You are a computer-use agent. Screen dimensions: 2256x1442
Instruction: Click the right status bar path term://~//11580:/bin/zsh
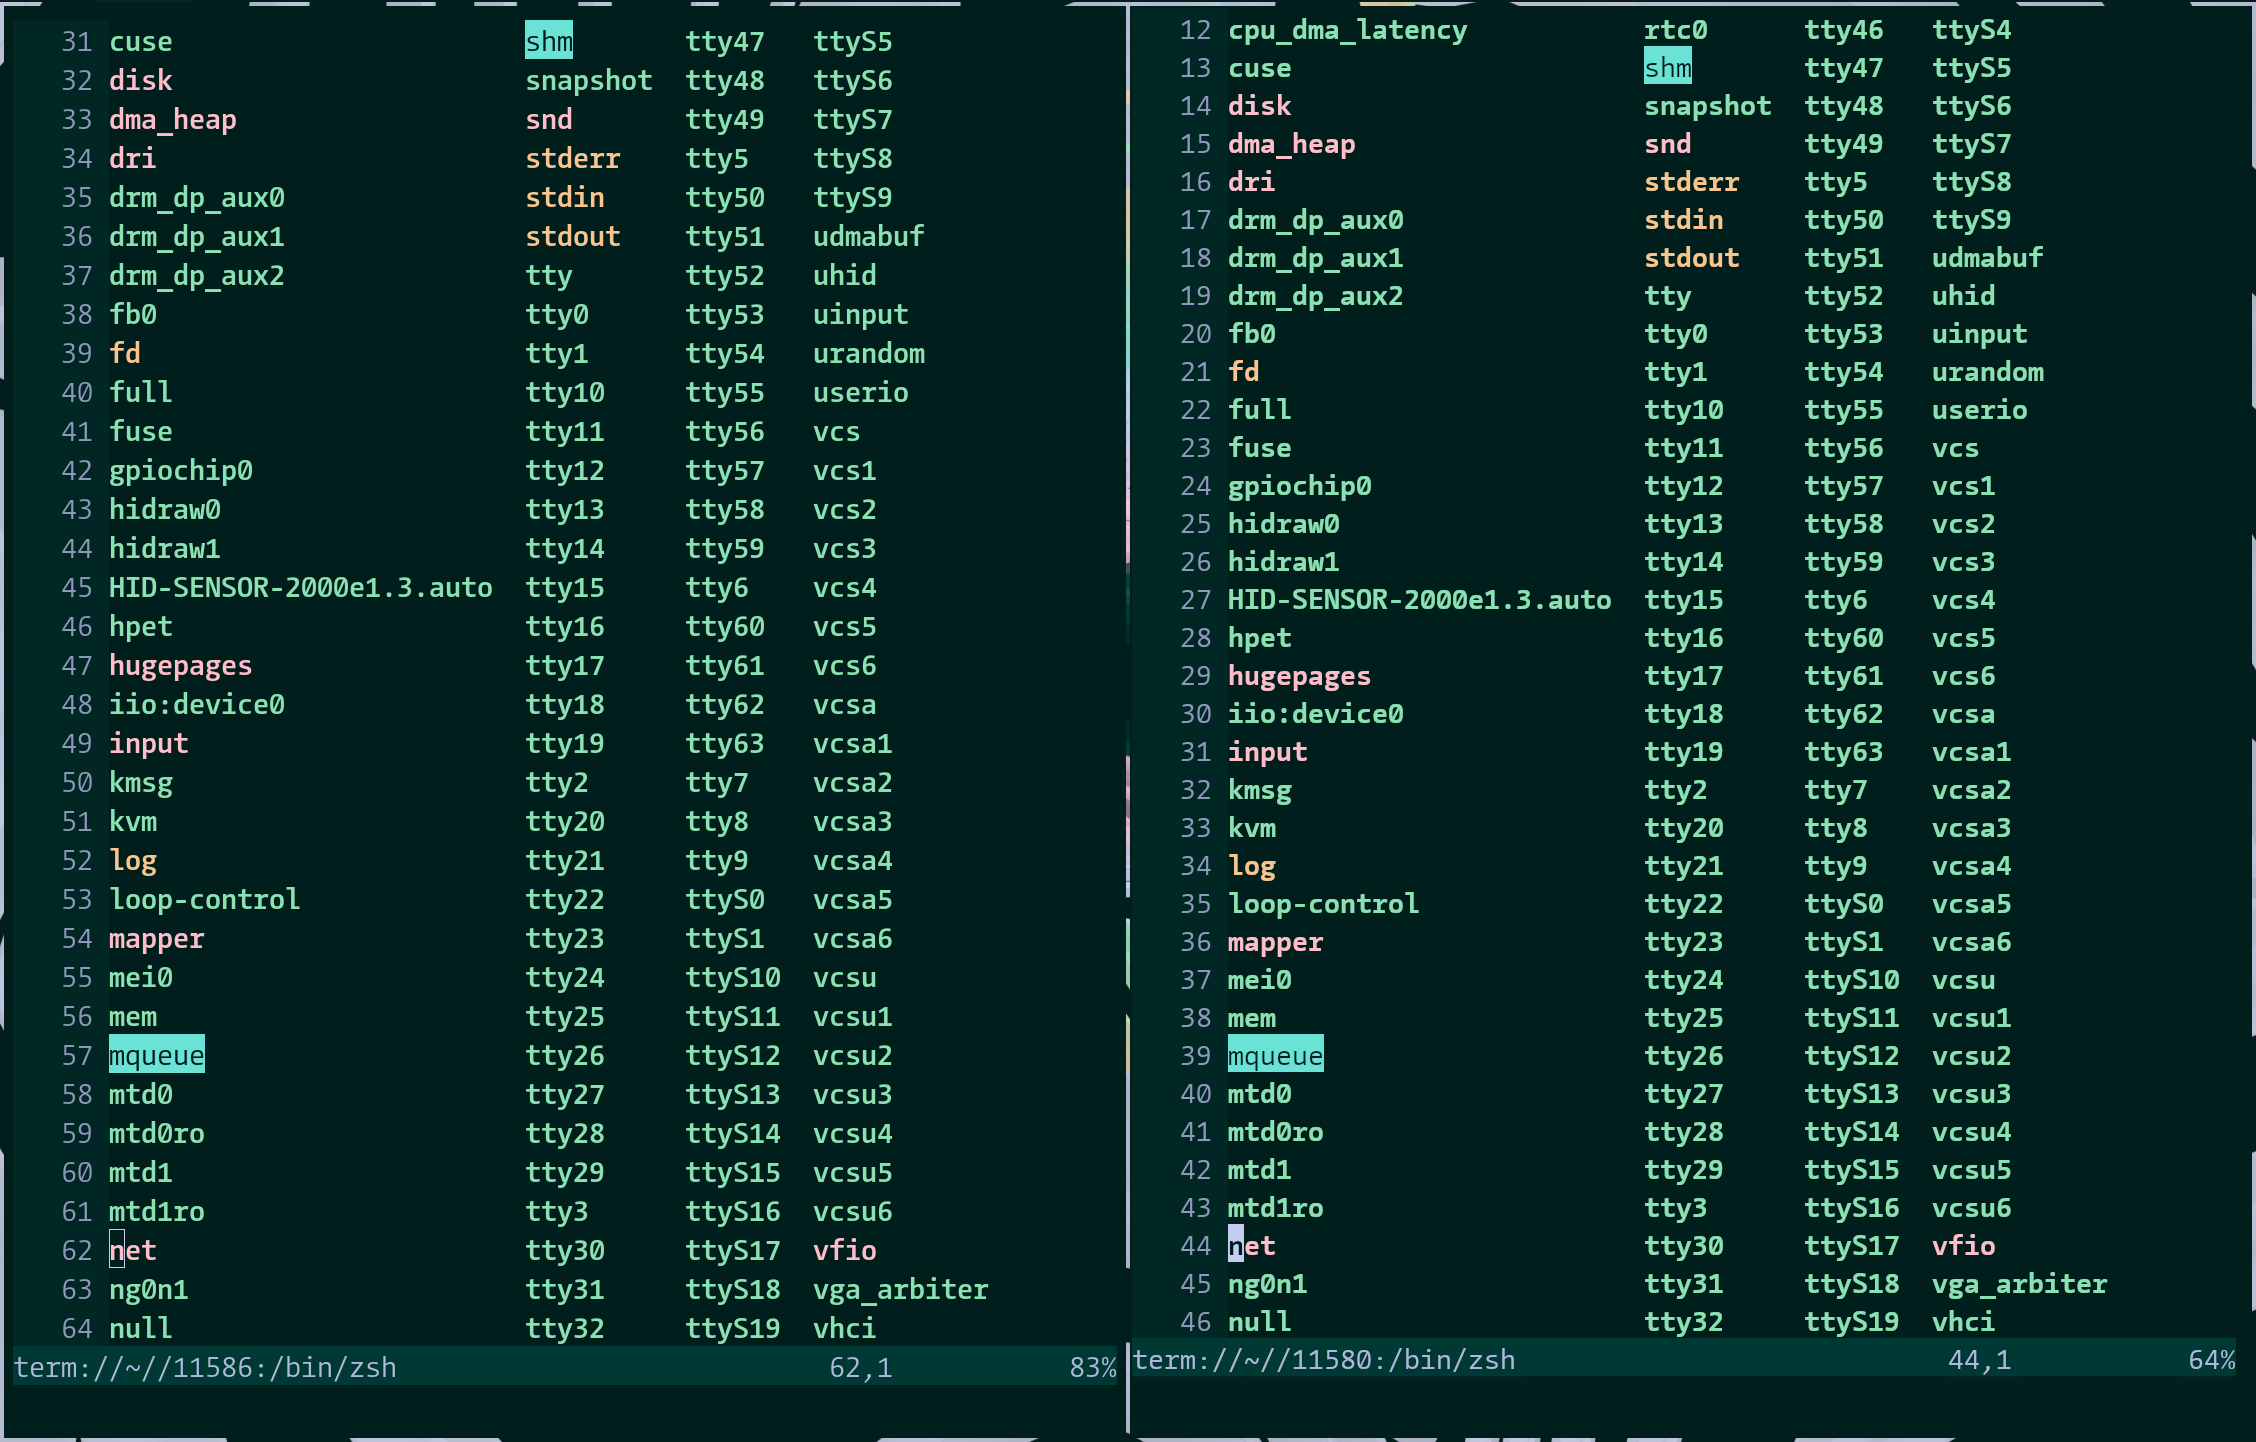tap(1324, 1360)
